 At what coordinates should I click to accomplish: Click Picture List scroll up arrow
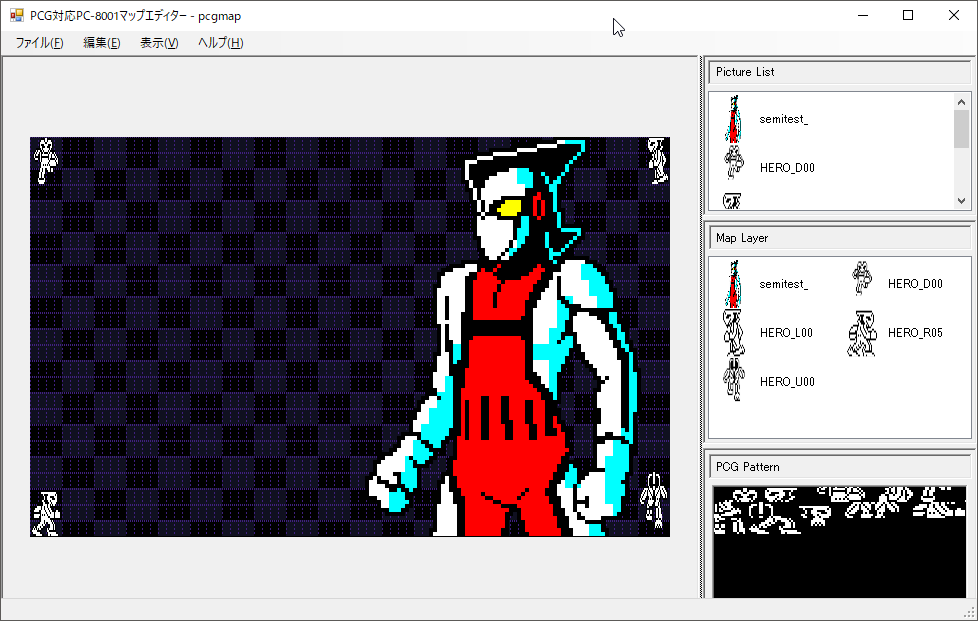961,102
